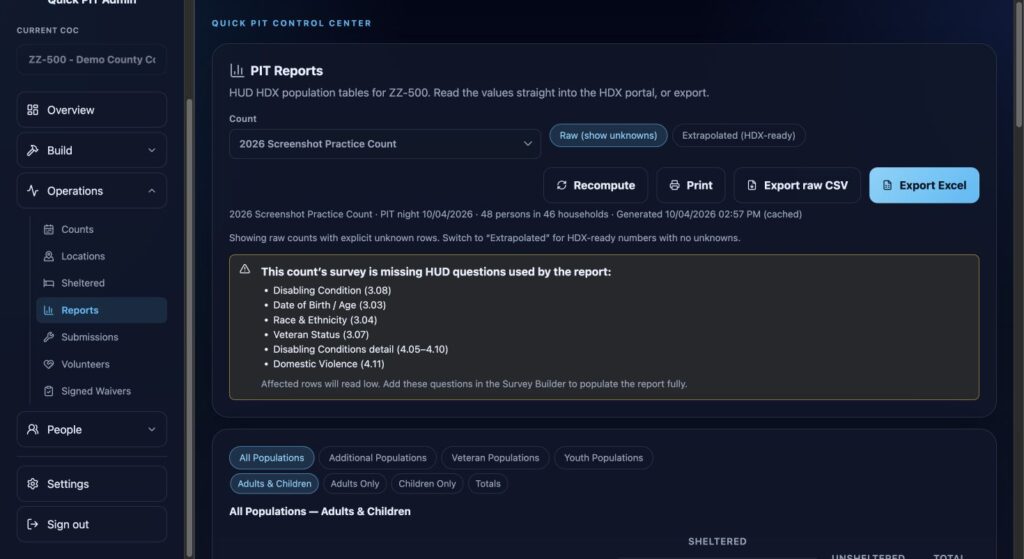Expand the People section chevron
This screenshot has width=1024, height=559.
pos(152,430)
